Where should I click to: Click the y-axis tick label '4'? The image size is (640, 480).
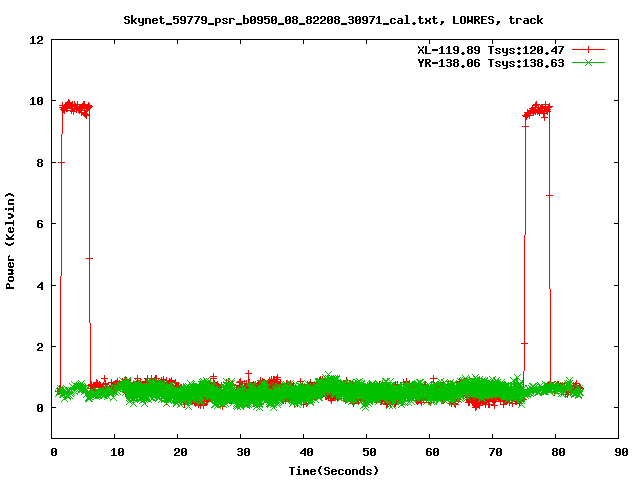click(40, 286)
